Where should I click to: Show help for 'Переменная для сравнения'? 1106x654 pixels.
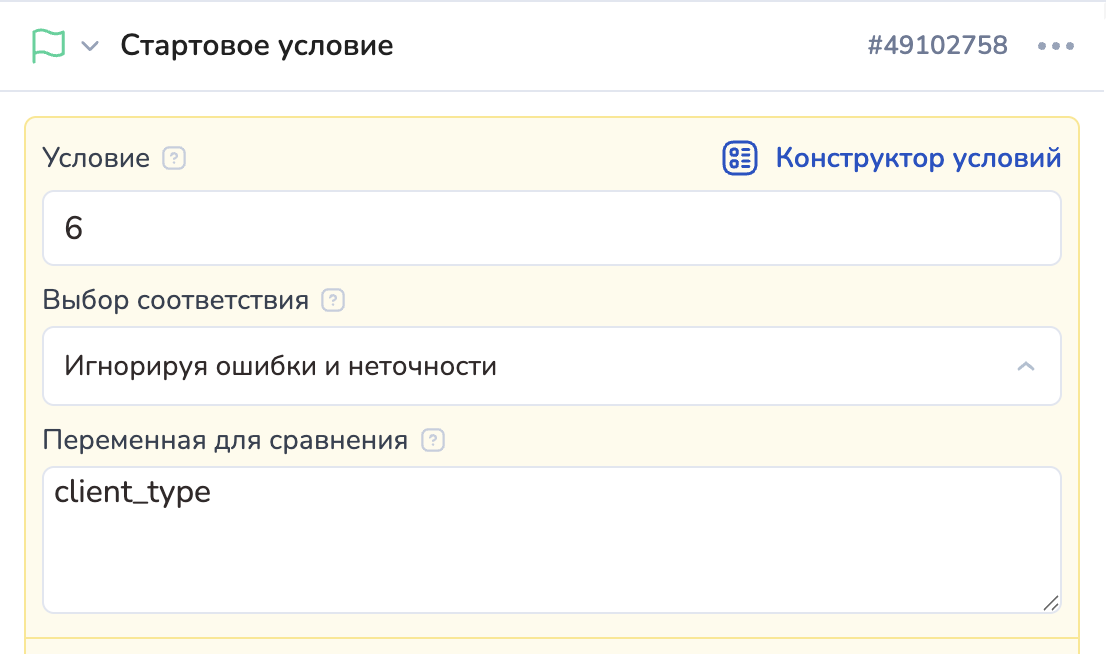(433, 440)
